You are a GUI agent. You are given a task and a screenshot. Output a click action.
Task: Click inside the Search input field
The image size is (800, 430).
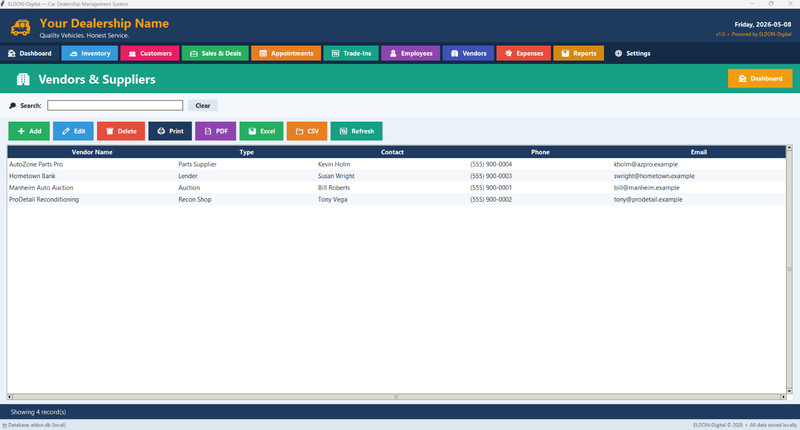pyautogui.click(x=115, y=106)
